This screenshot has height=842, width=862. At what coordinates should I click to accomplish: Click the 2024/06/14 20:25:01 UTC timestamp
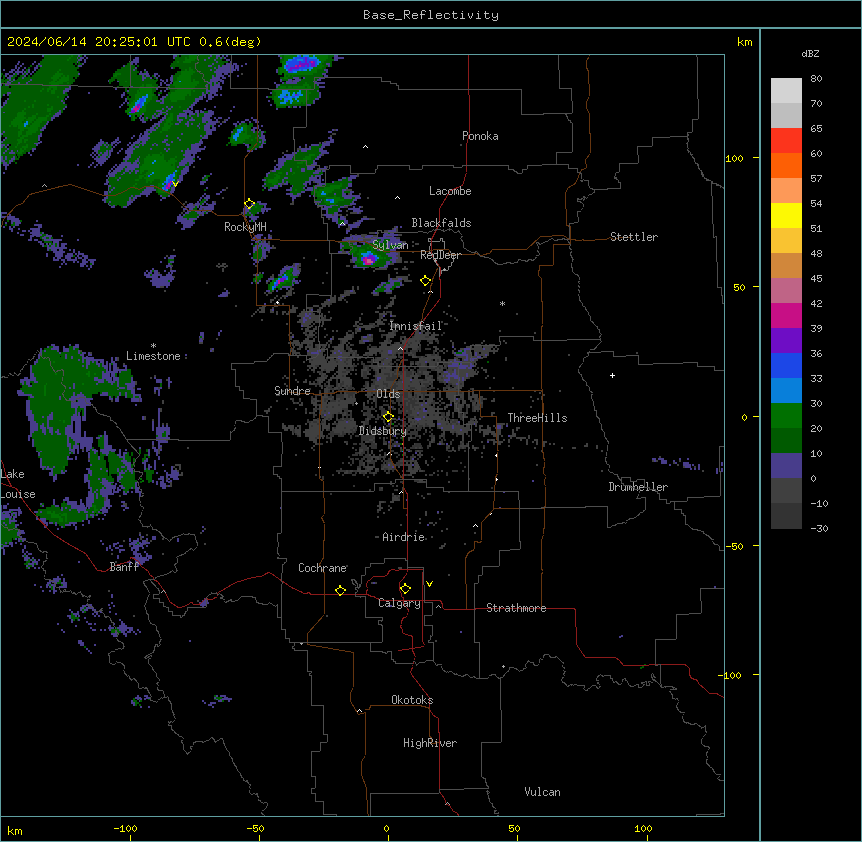tap(99, 42)
